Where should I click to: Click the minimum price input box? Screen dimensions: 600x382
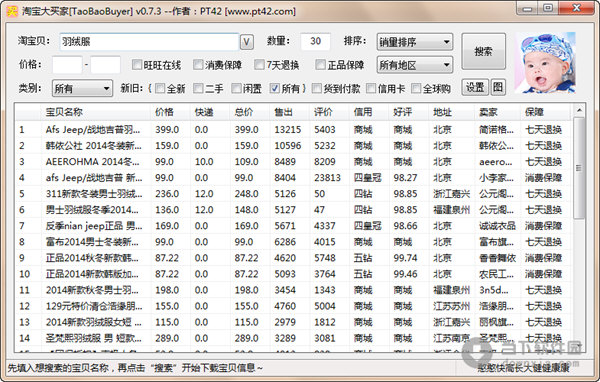pyautogui.click(x=67, y=65)
